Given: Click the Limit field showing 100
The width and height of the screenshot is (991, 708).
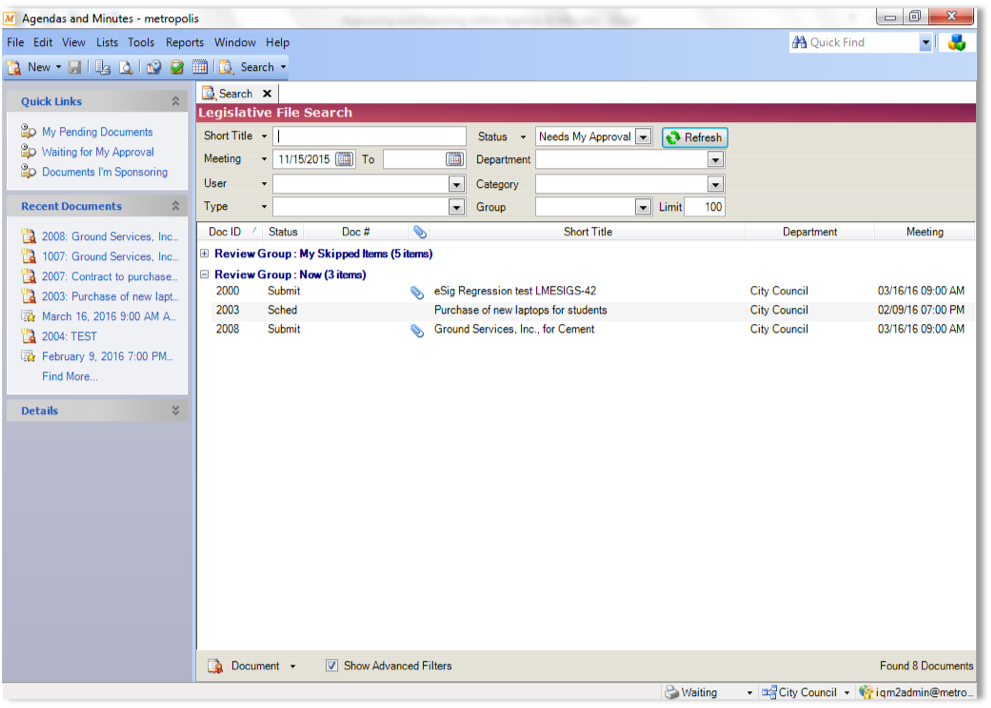Looking at the screenshot, I should (x=705, y=207).
